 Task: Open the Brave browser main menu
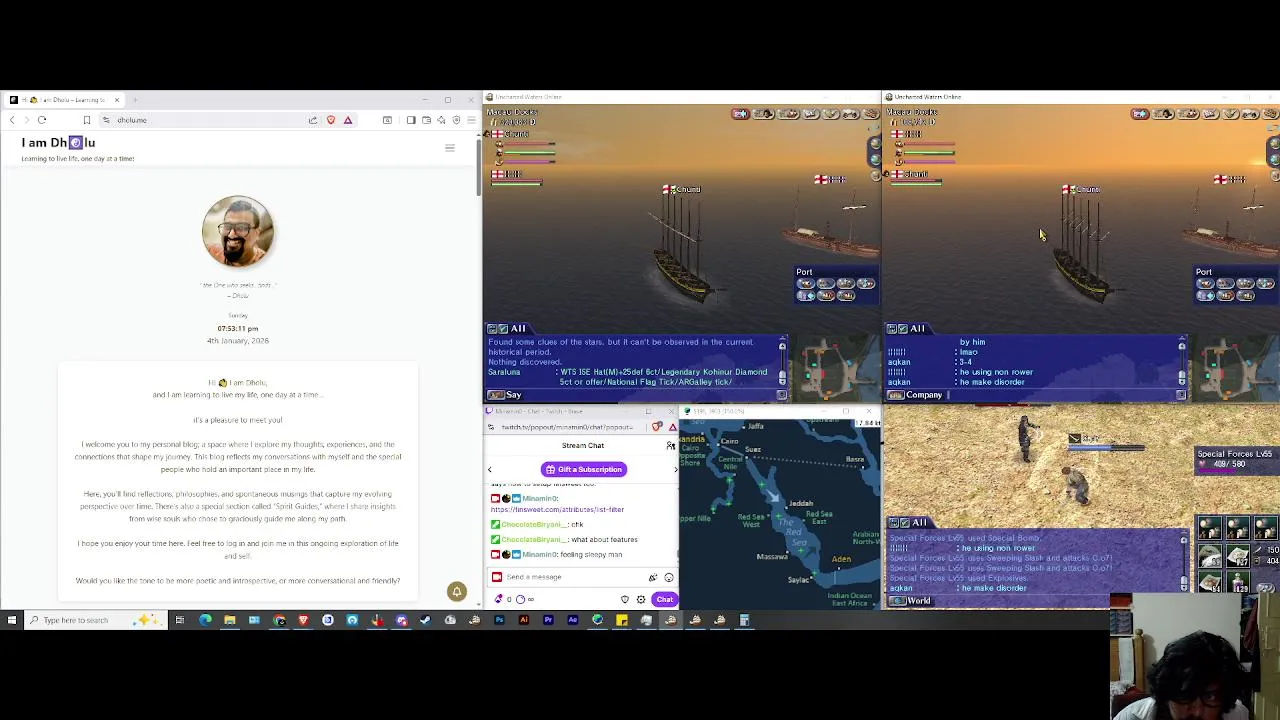click(x=471, y=120)
